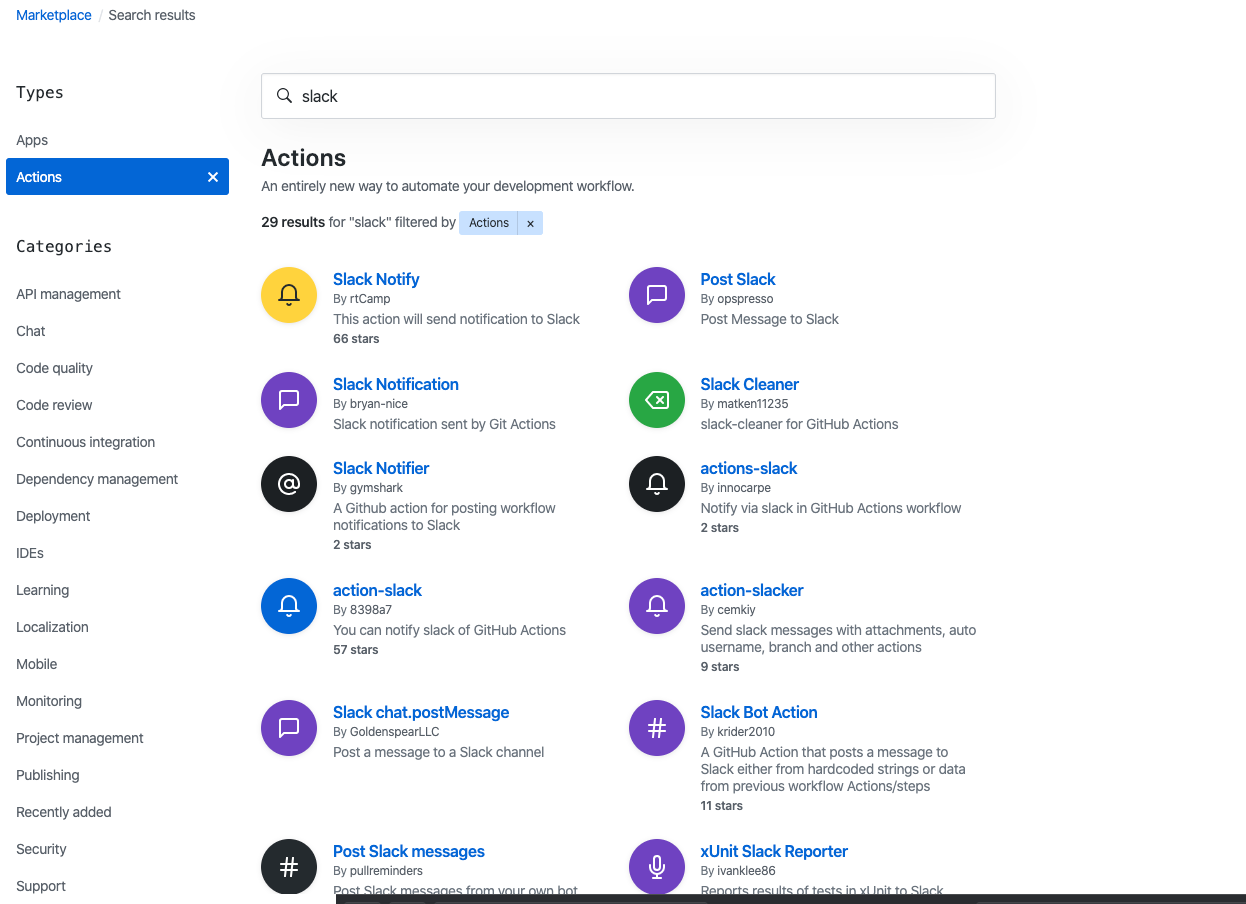Filter by Mobile category
The width and height of the screenshot is (1246, 904).
coord(36,664)
